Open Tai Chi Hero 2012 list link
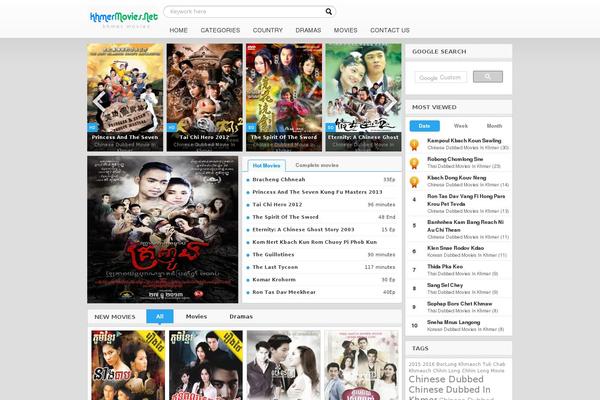The height and width of the screenshot is (400, 600). (x=277, y=204)
